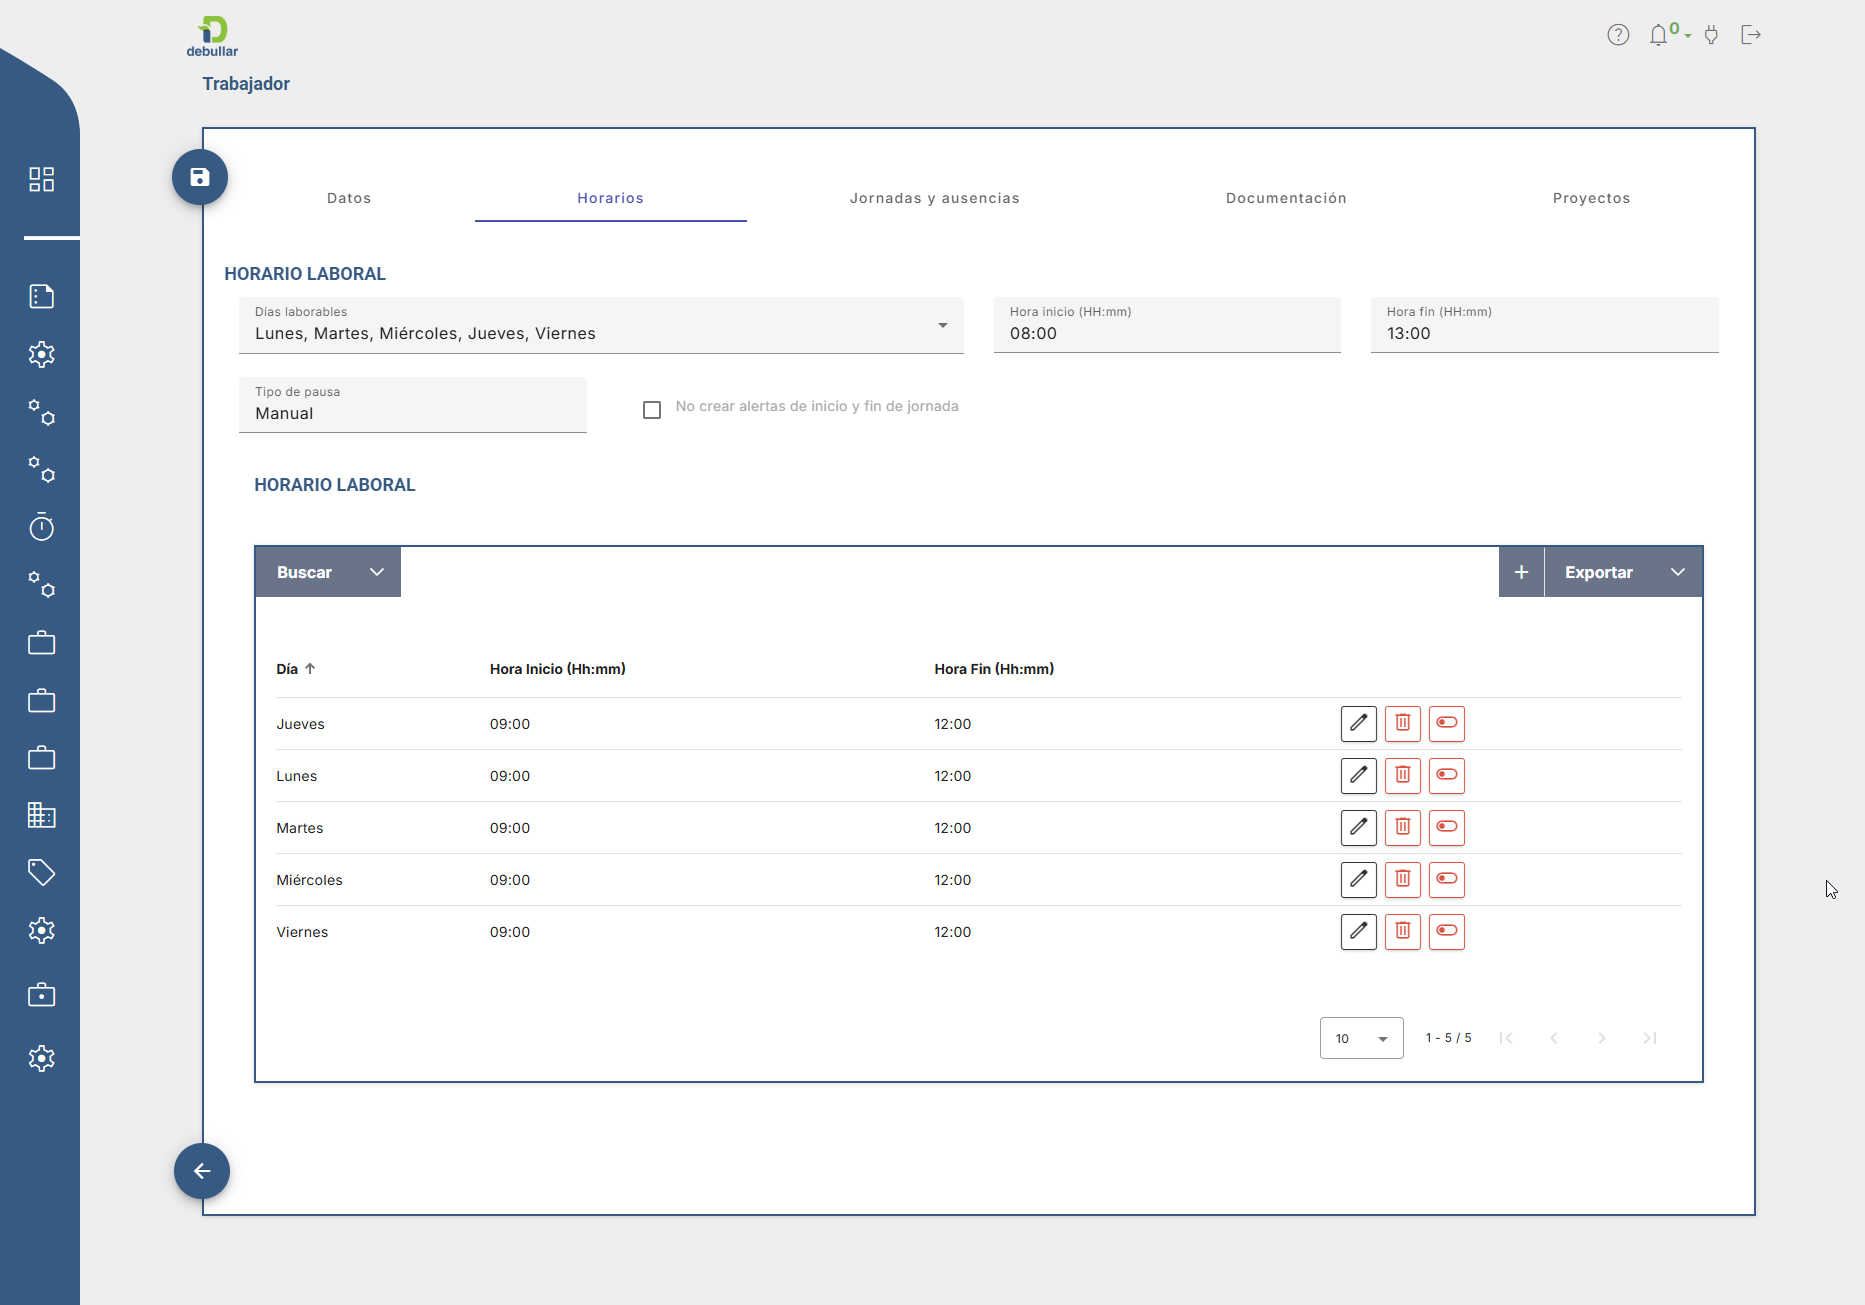Edit the Jueves schedule row
The image size is (1865, 1305).
coord(1358,723)
